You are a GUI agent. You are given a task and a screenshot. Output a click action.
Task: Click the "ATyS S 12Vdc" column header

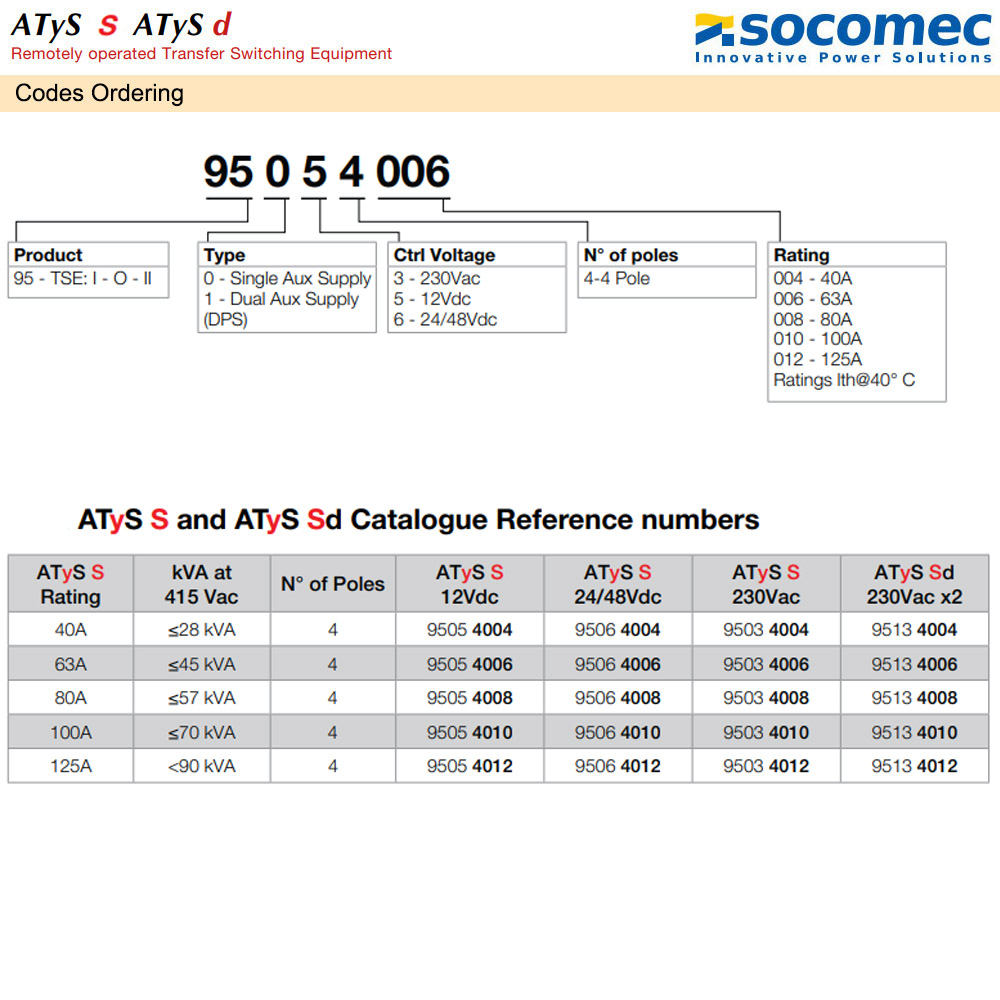469,584
